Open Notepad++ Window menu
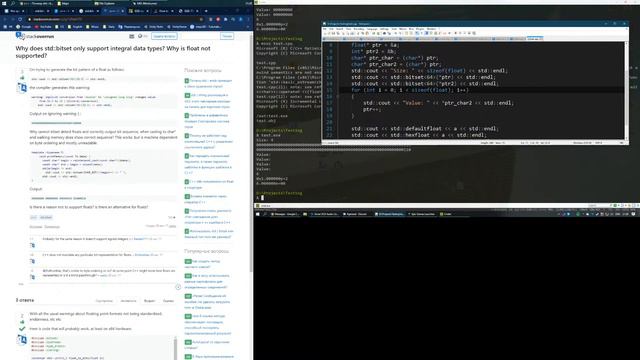Image resolution: width=640 pixels, height=360 pixels. pyautogui.click(x=431, y=29)
